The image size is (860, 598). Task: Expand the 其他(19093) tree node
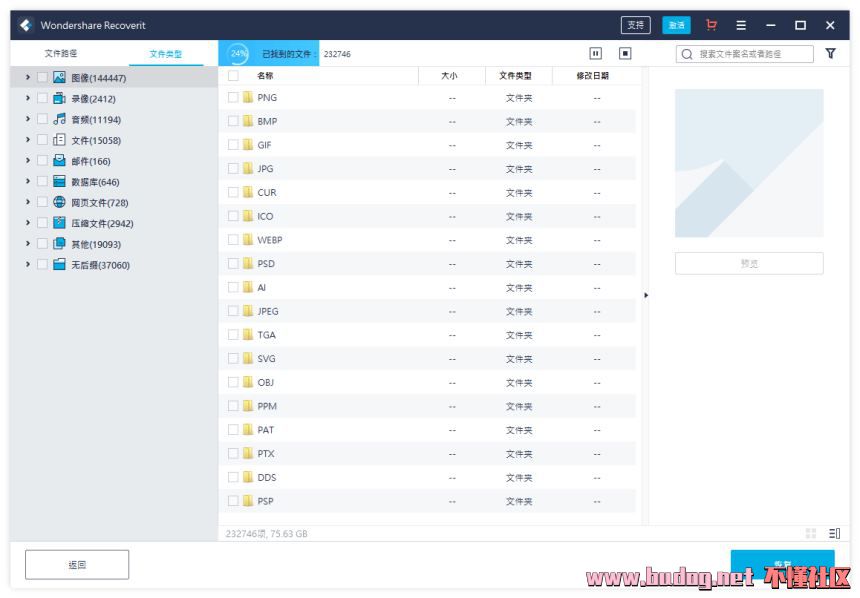[27, 244]
